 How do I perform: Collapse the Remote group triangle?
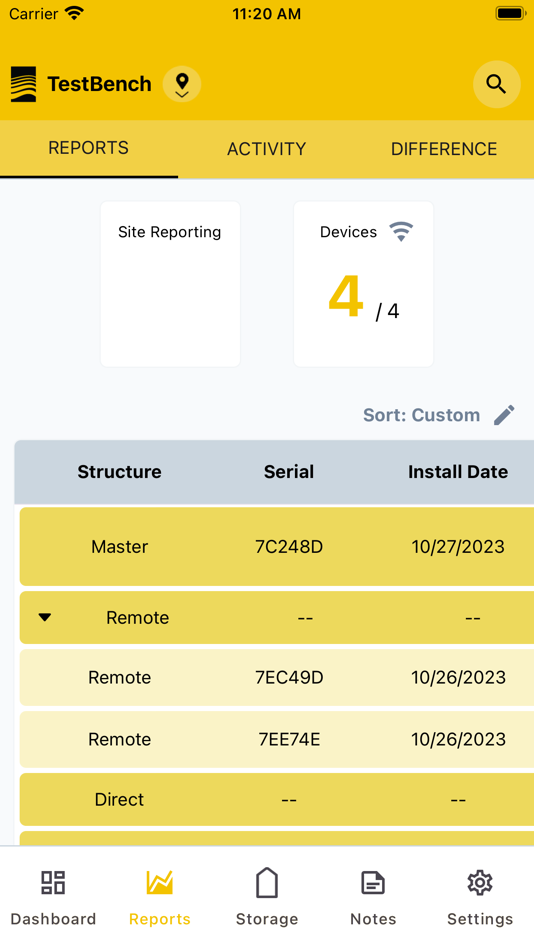tap(45, 617)
